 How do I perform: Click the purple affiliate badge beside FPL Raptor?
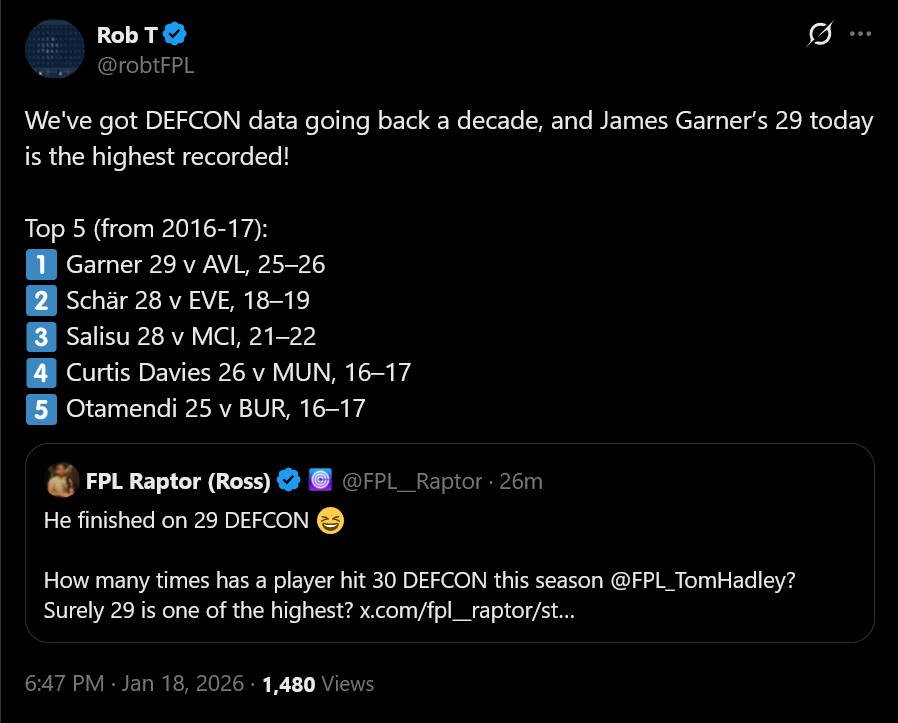[x=319, y=481]
